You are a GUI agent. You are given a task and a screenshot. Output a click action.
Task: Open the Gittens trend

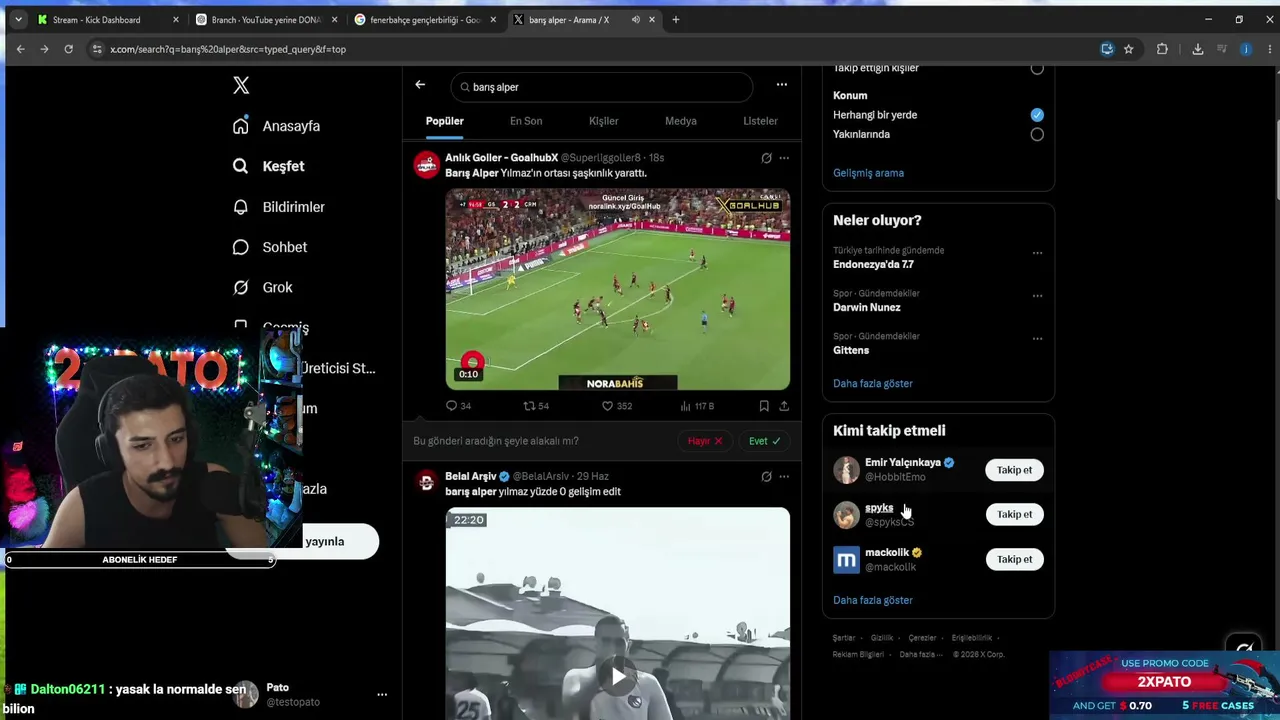pos(851,351)
